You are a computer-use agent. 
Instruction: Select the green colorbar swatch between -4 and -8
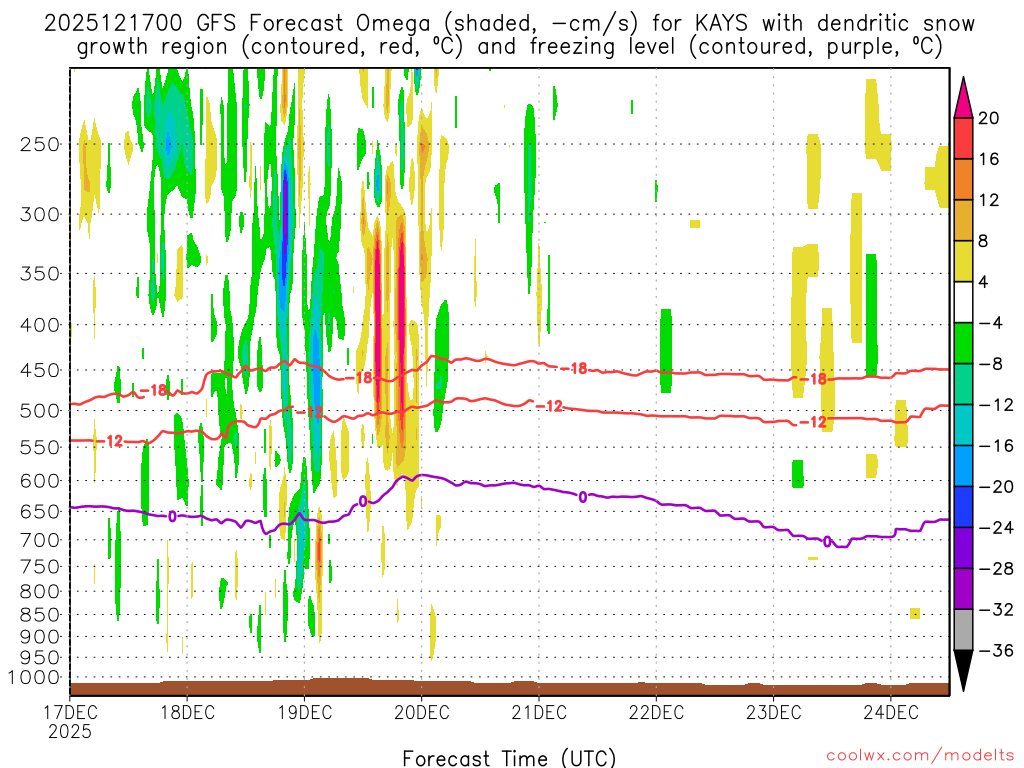[963, 343]
